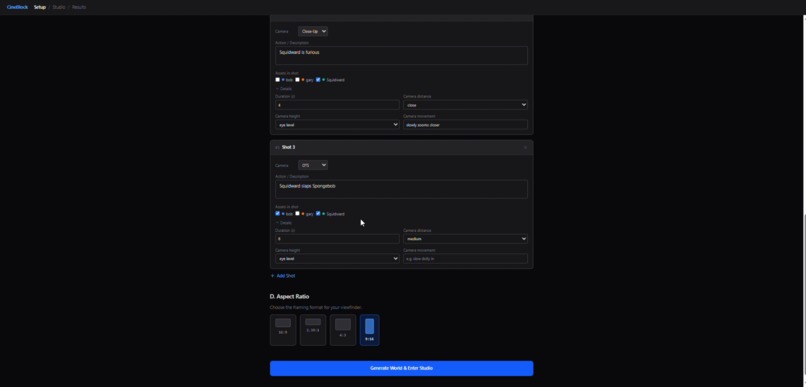Click the Add Shot link
806x387 pixels.
(283, 276)
